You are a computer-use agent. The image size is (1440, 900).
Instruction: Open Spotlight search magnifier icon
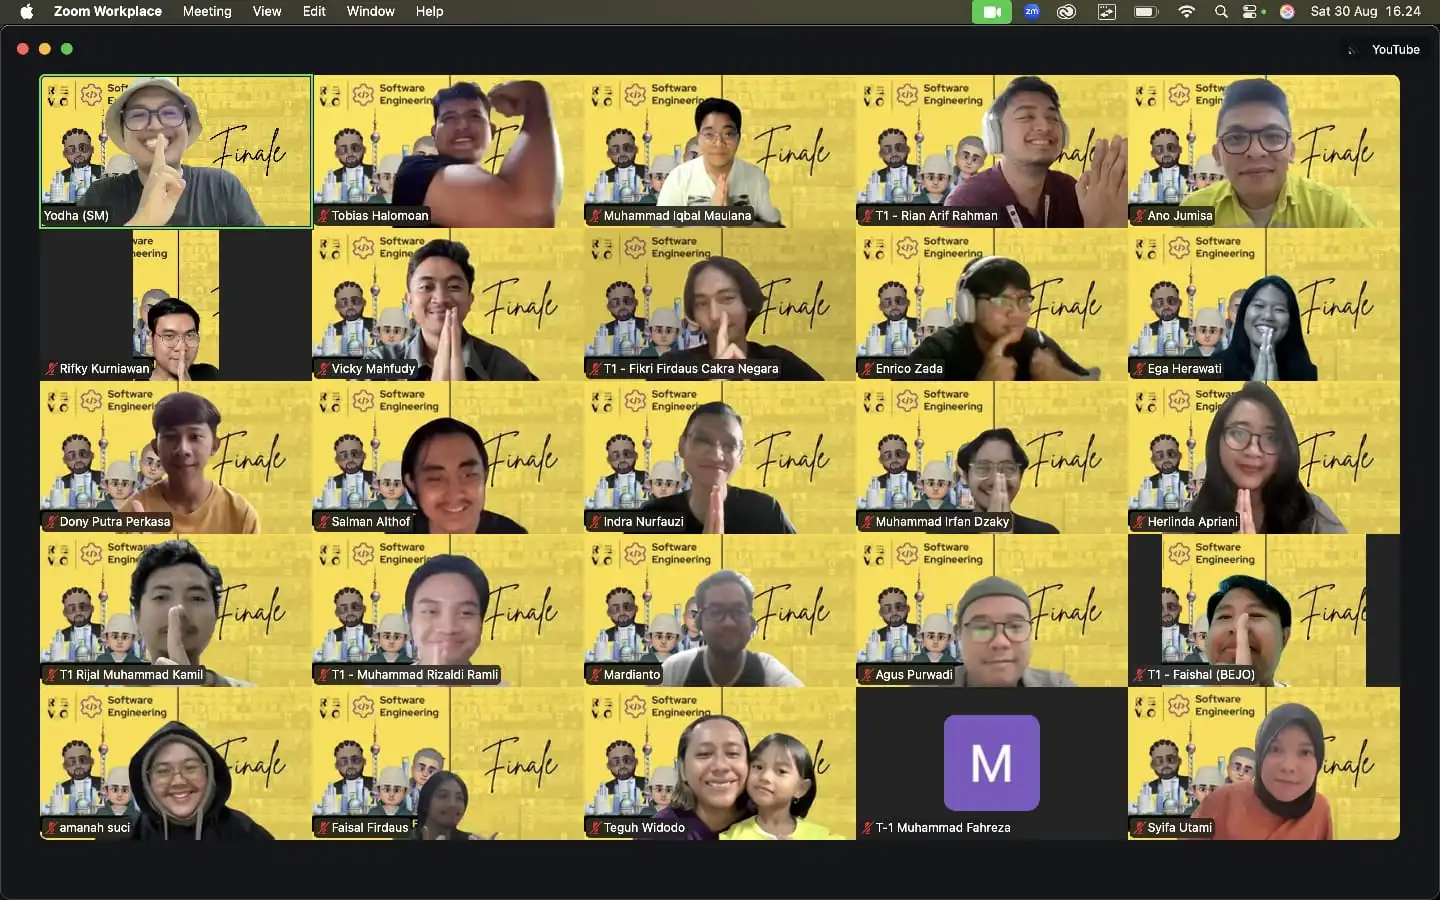coord(1221,12)
